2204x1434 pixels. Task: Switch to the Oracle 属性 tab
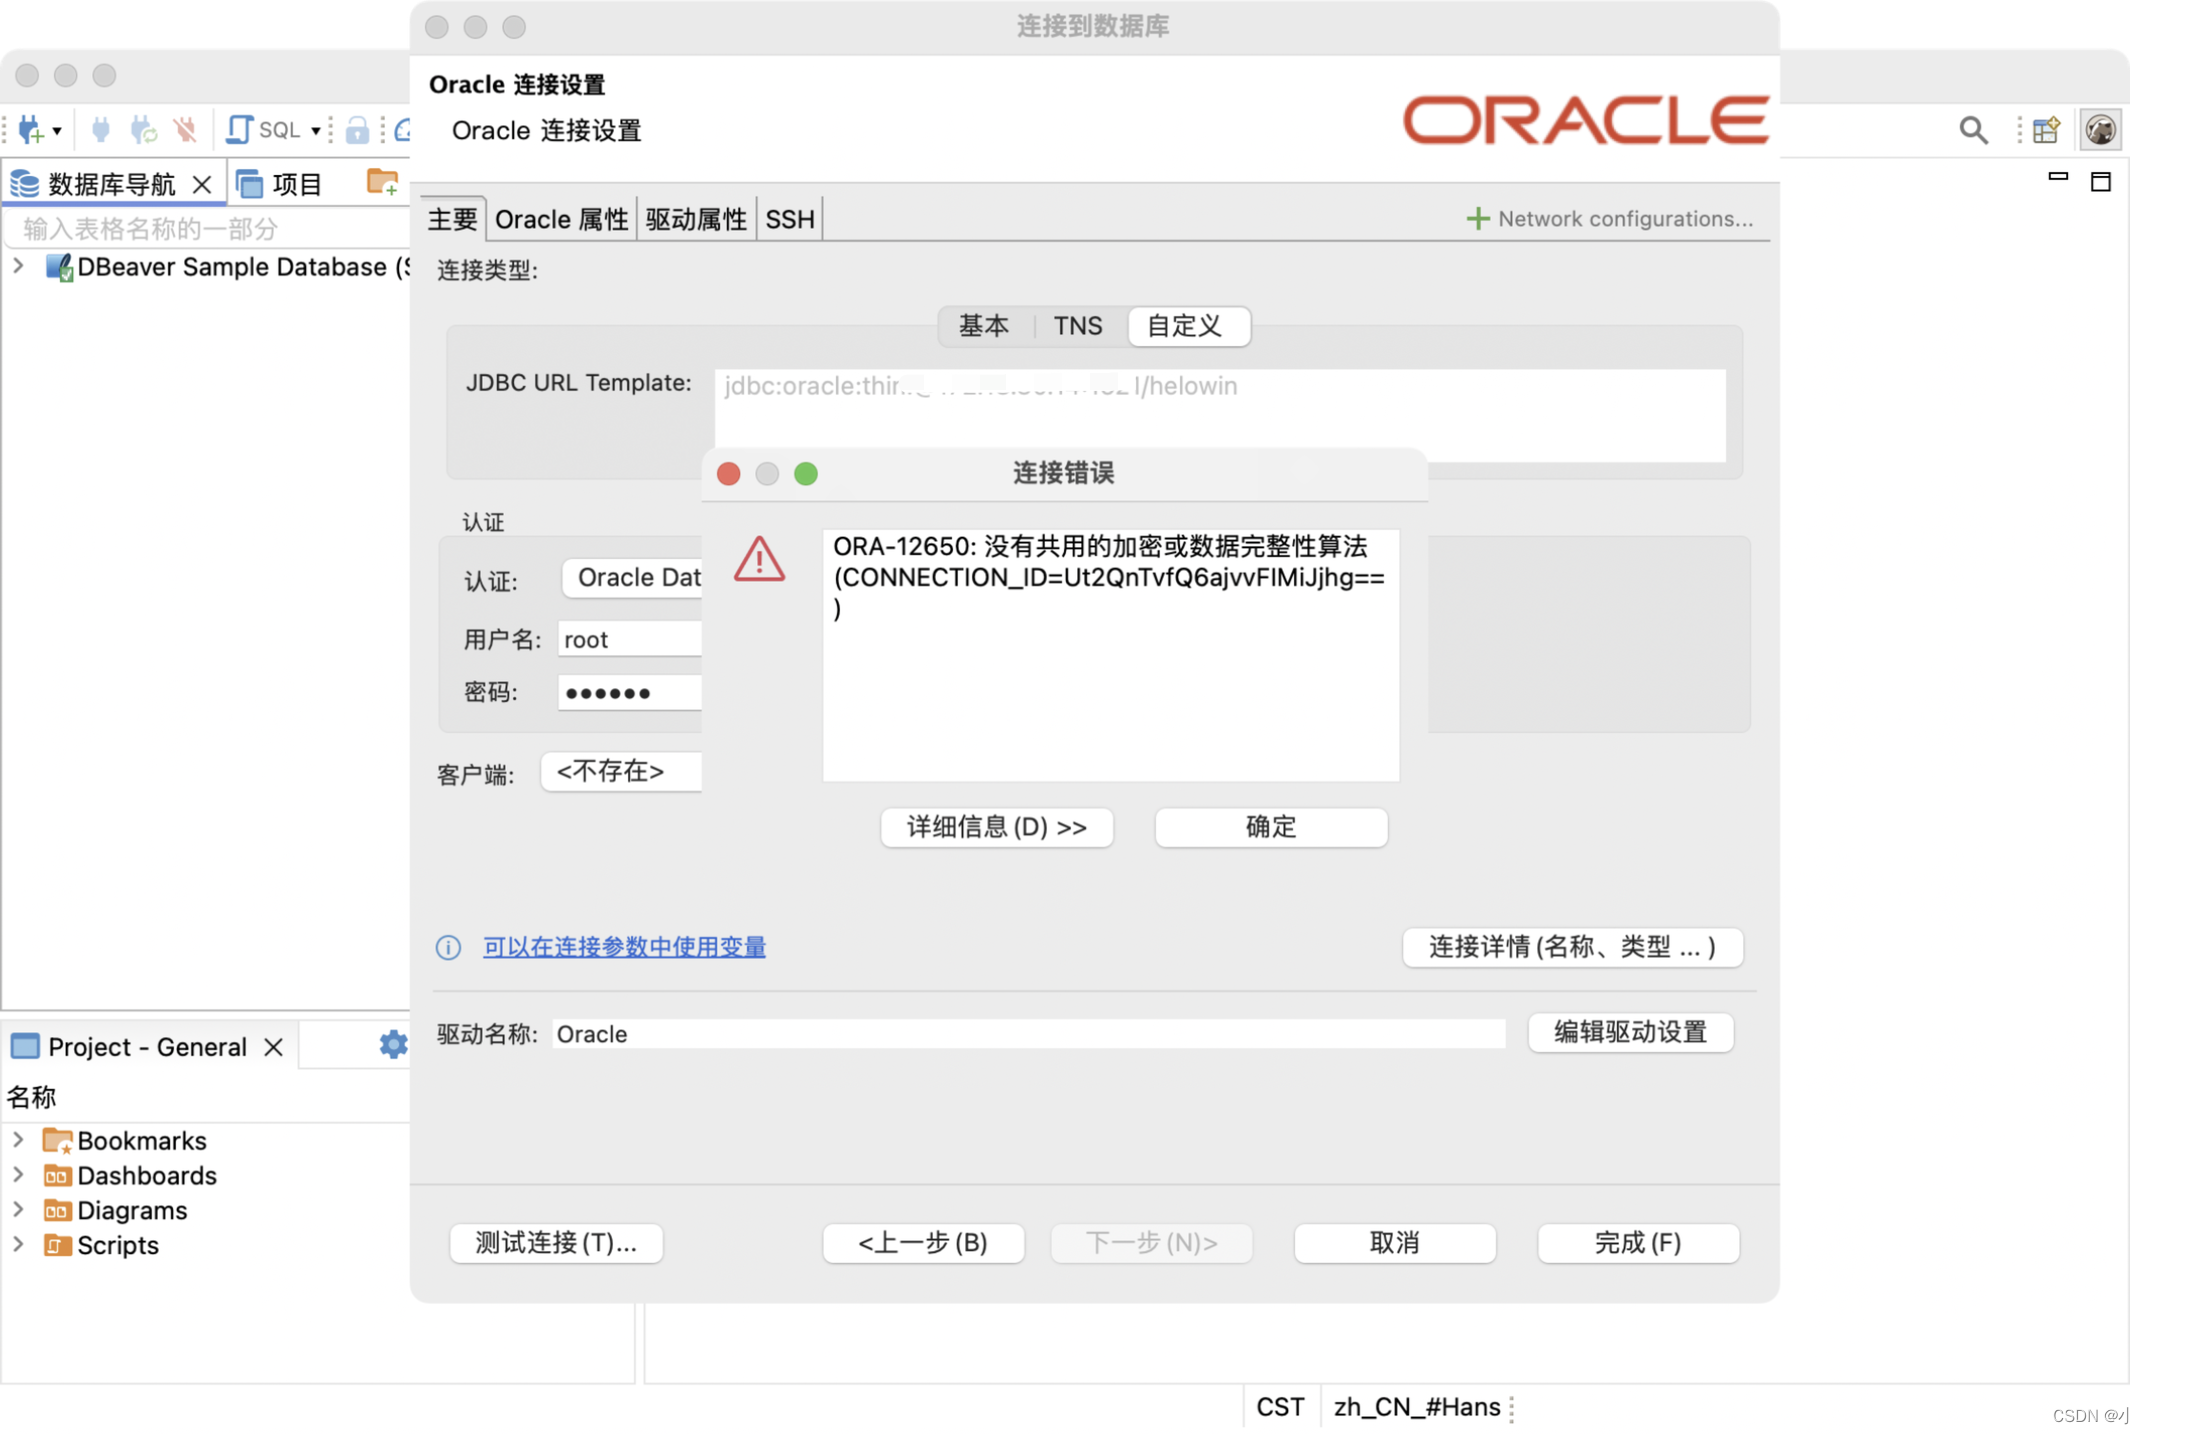pos(562,219)
